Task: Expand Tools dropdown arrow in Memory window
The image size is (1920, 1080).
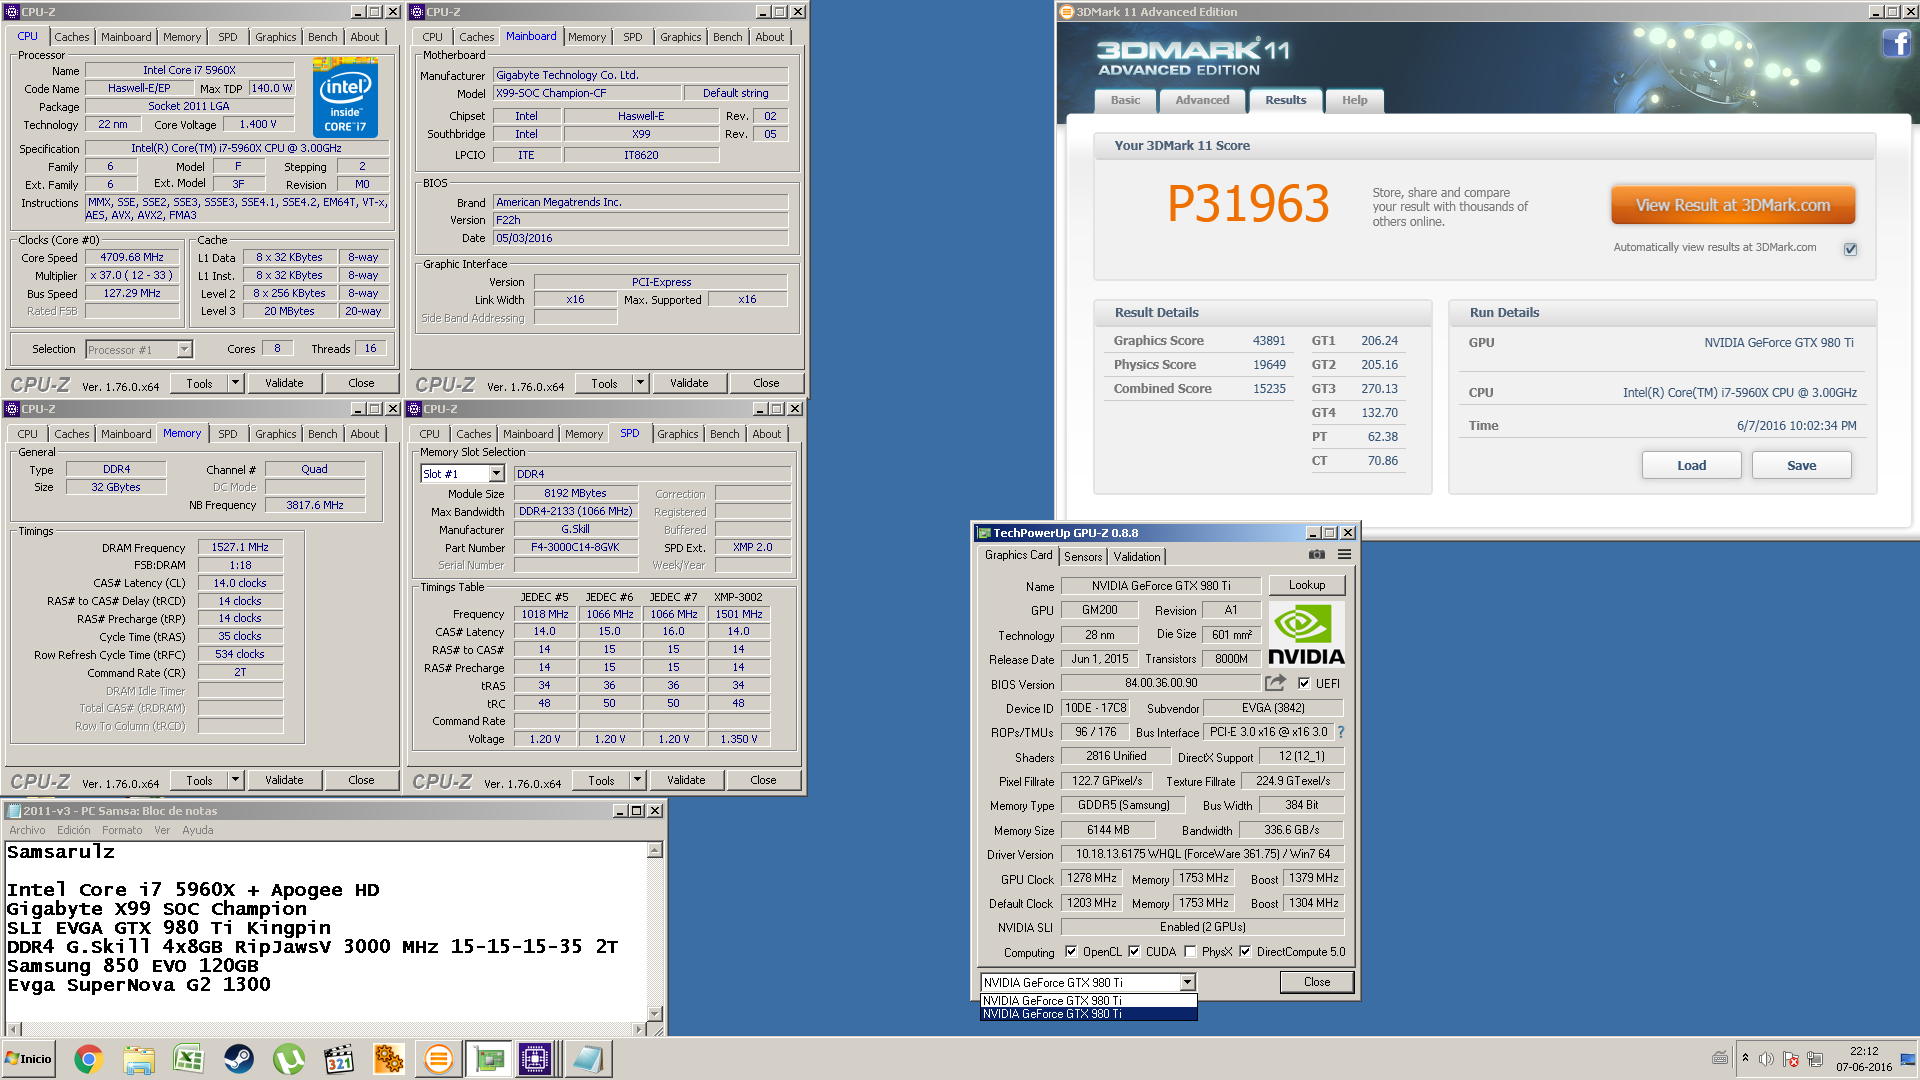Action: click(x=235, y=780)
